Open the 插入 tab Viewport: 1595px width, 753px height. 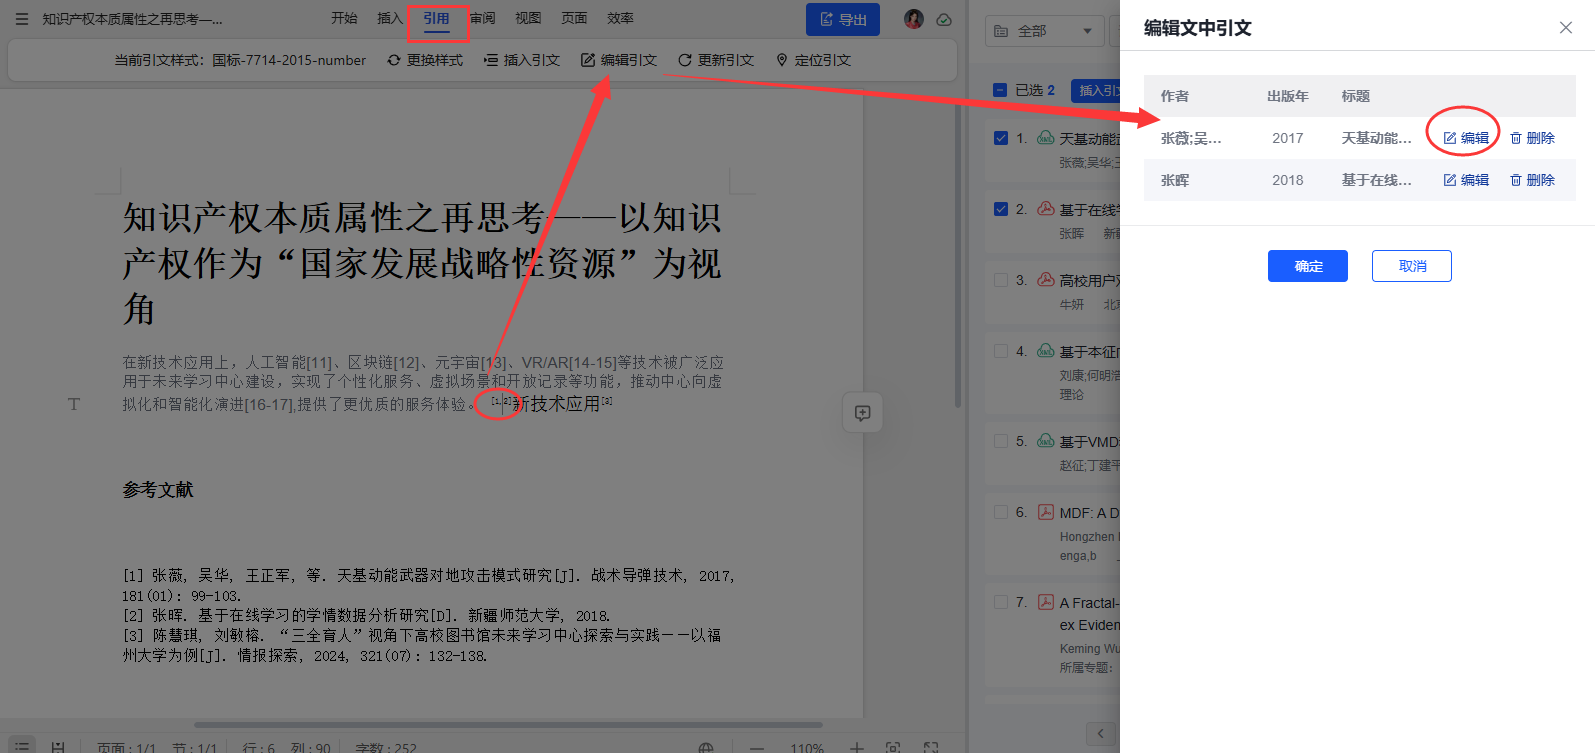pos(389,18)
